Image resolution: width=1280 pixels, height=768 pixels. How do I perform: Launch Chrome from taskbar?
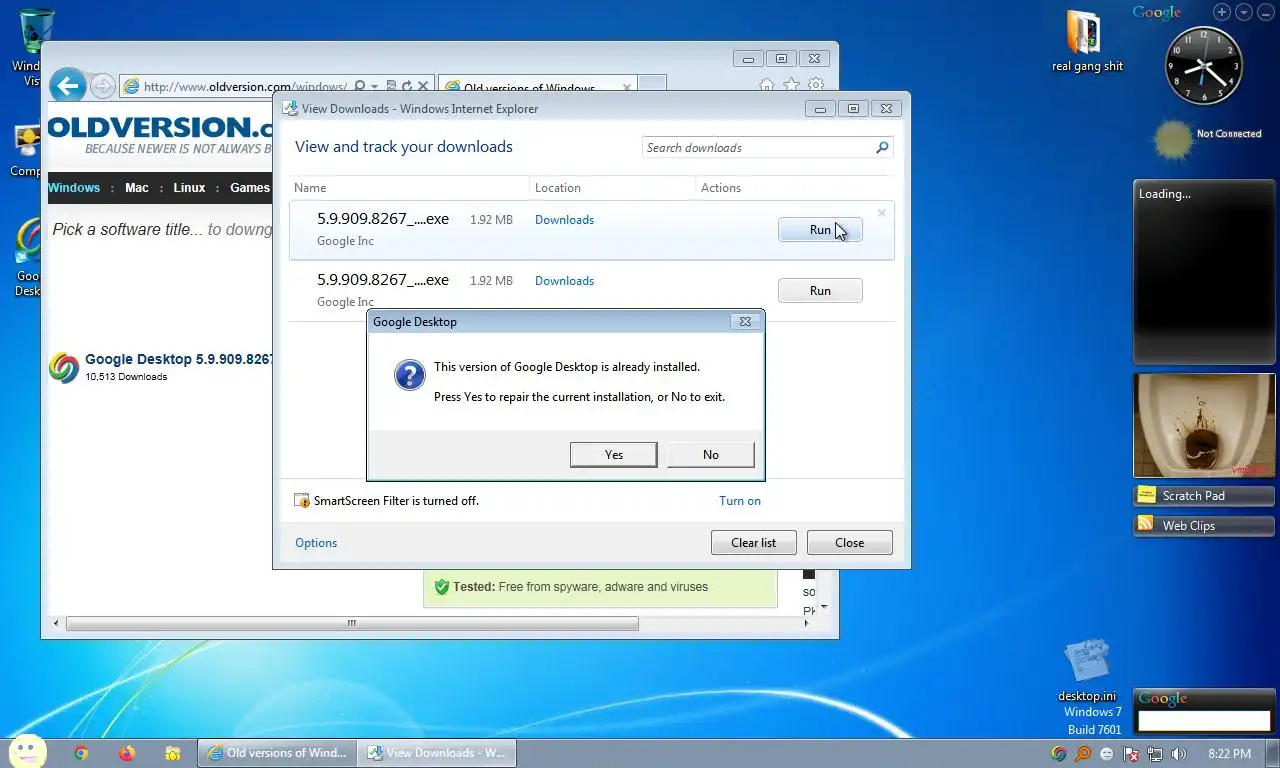pos(81,754)
